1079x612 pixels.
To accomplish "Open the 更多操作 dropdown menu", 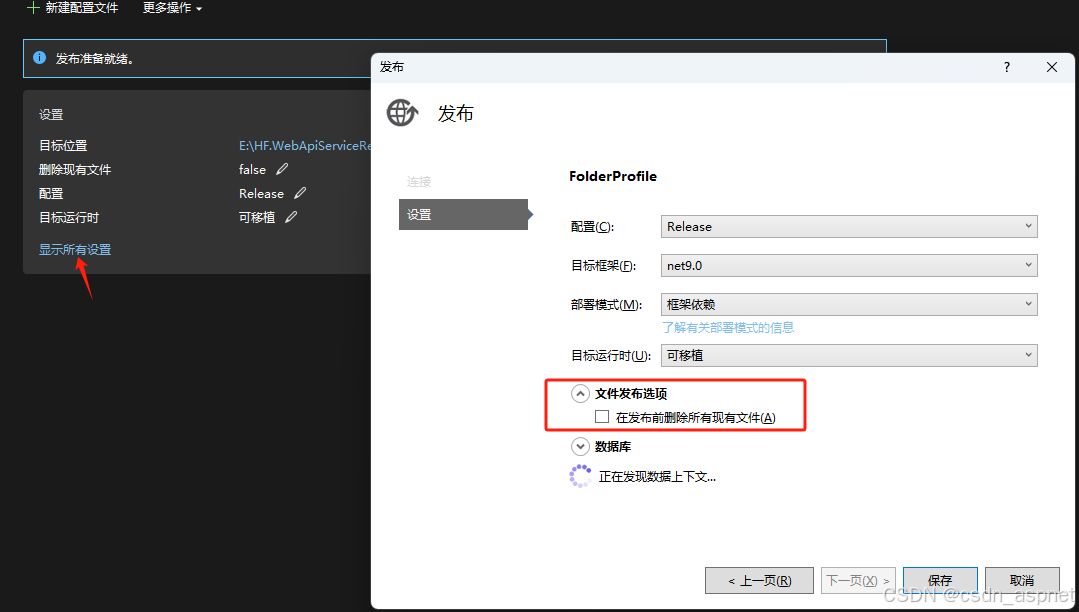I will pos(172,8).
